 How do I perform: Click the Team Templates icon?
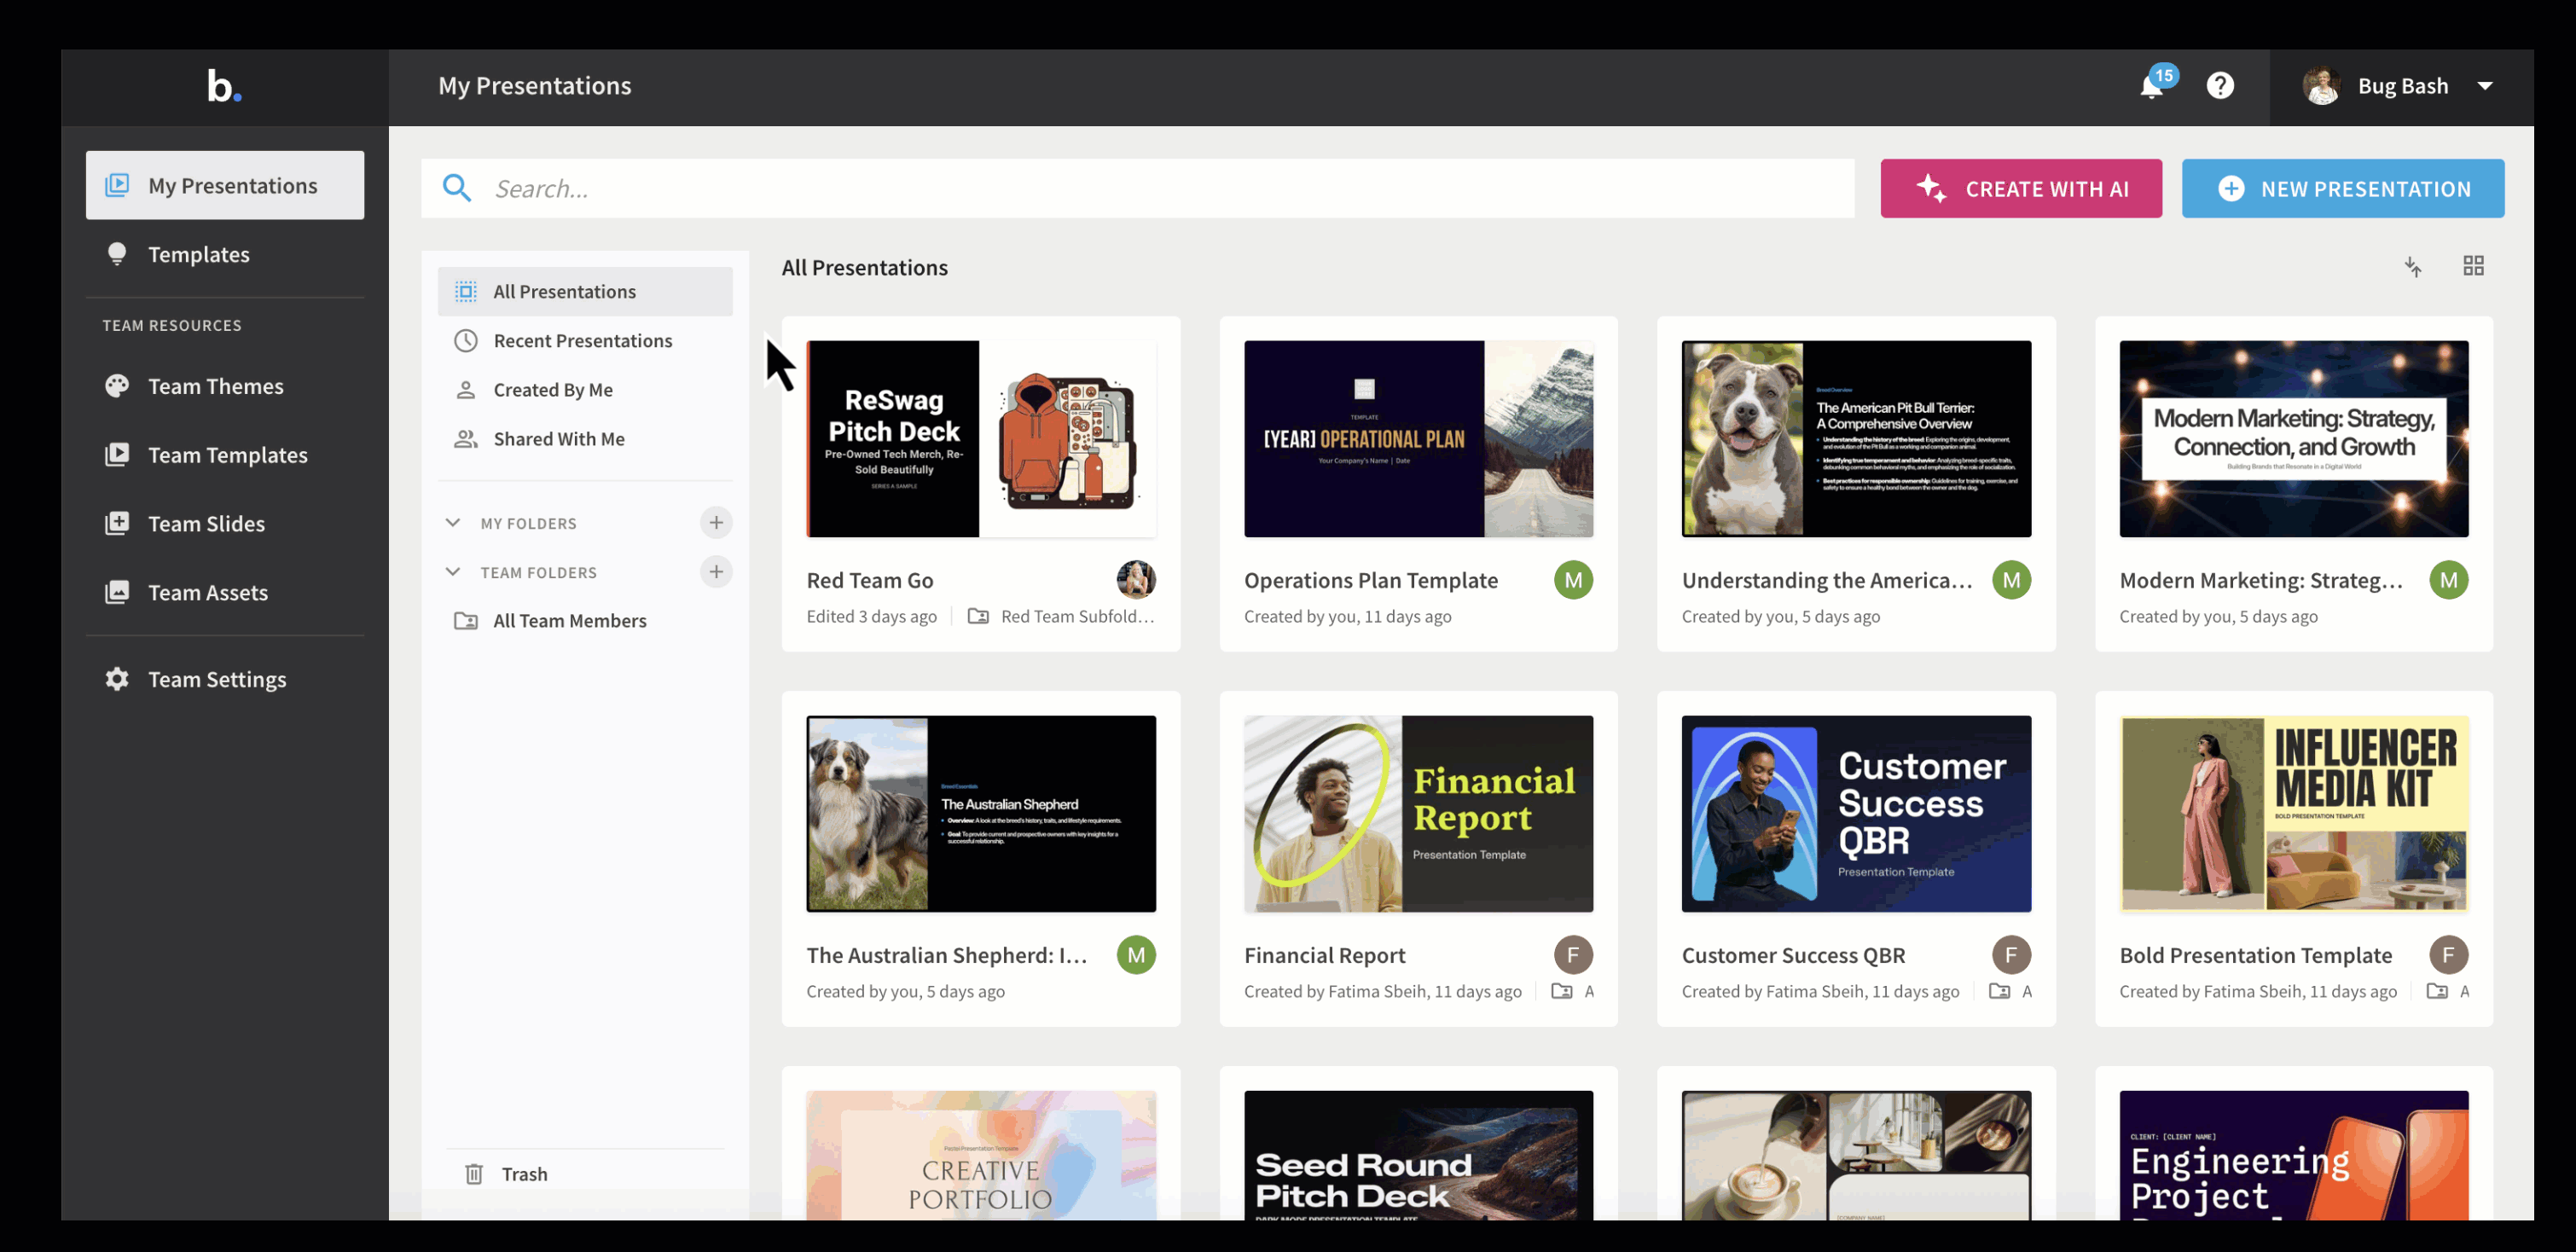117,455
